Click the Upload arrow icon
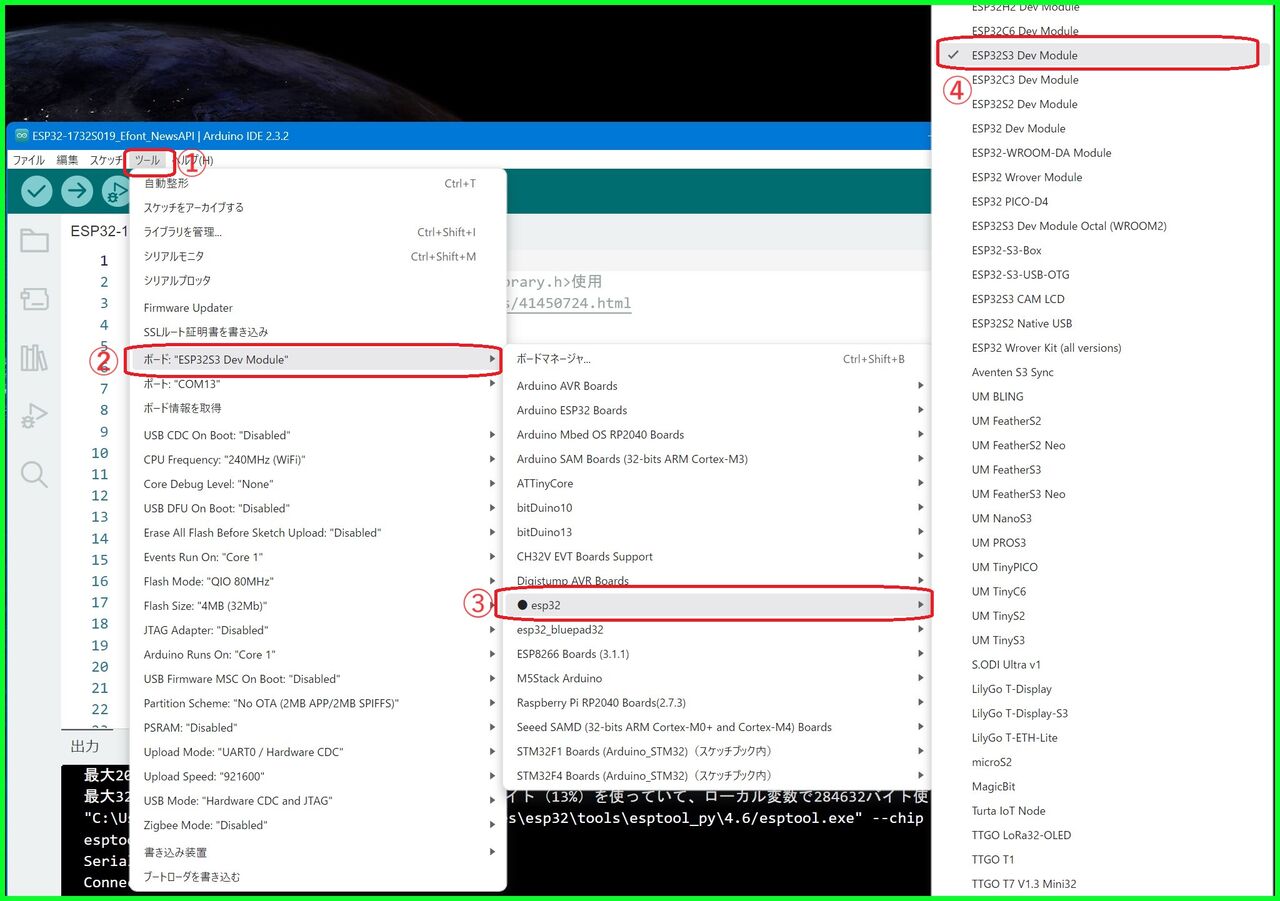The height and width of the screenshot is (901, 1280). 77,190
